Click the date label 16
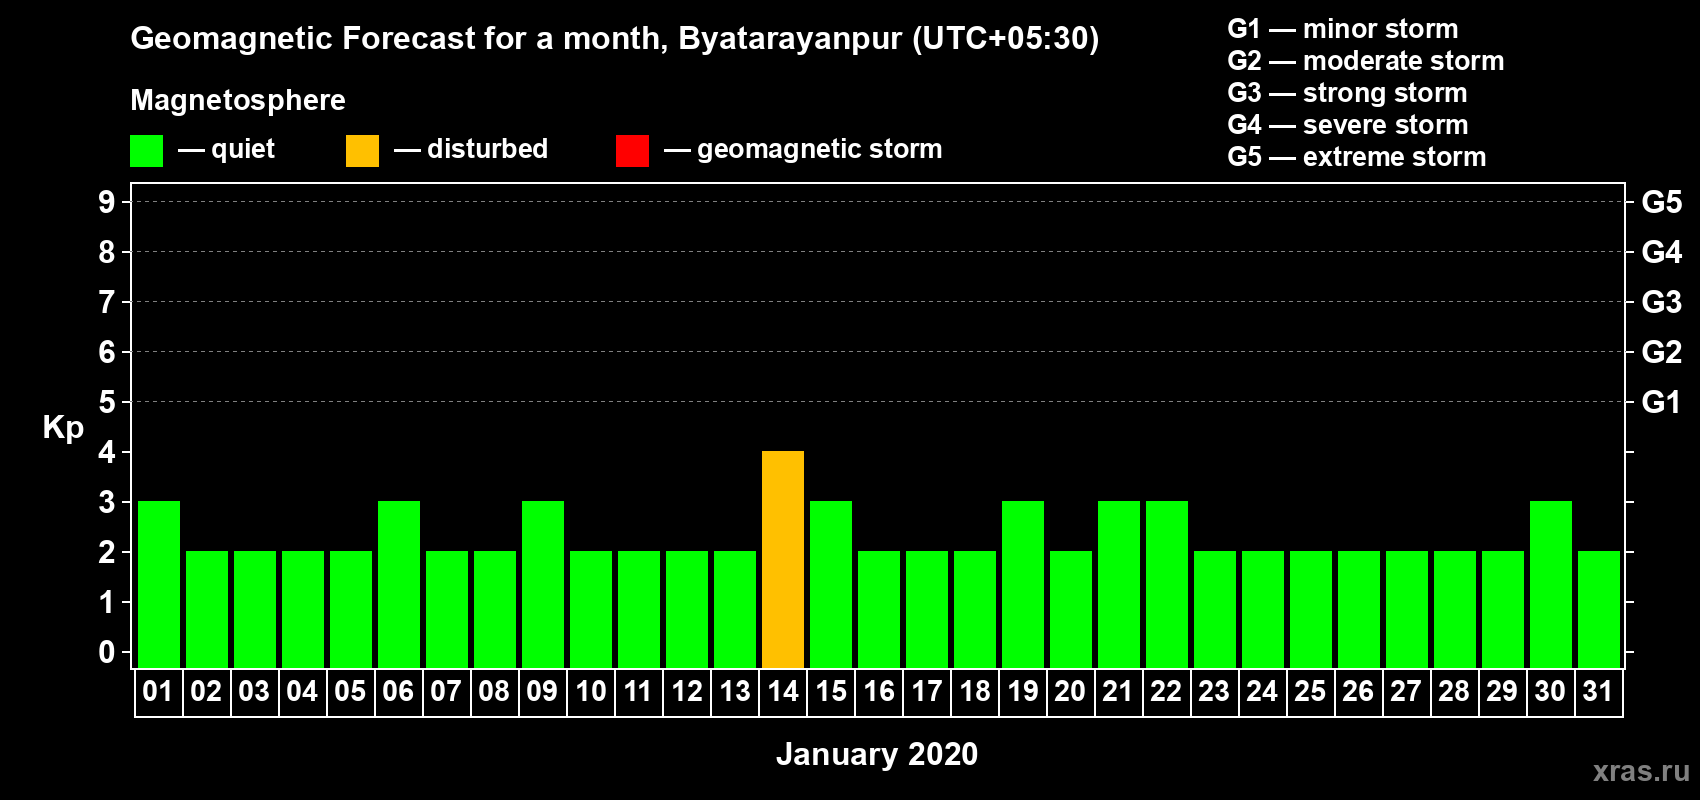 pyautogui.click(x=878, y=691)
